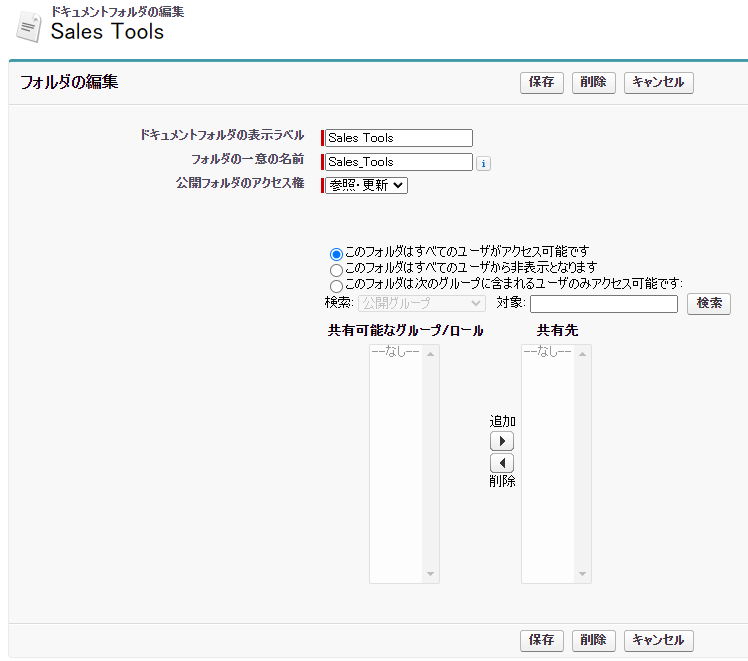Viewport: 748px width, 661px height.
Task: Open the 公開グループ search dropdown
Action: coord(422,303)
